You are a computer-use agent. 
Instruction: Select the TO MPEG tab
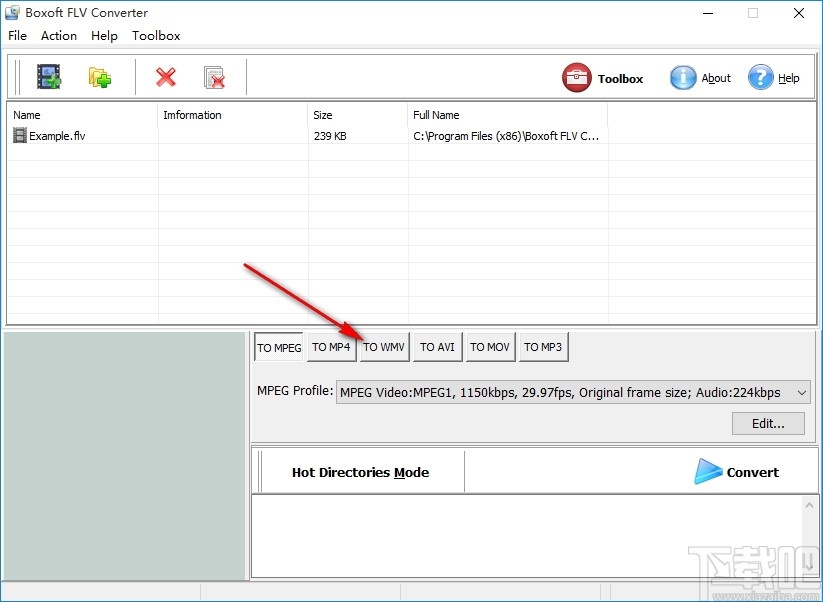point(278,347)
